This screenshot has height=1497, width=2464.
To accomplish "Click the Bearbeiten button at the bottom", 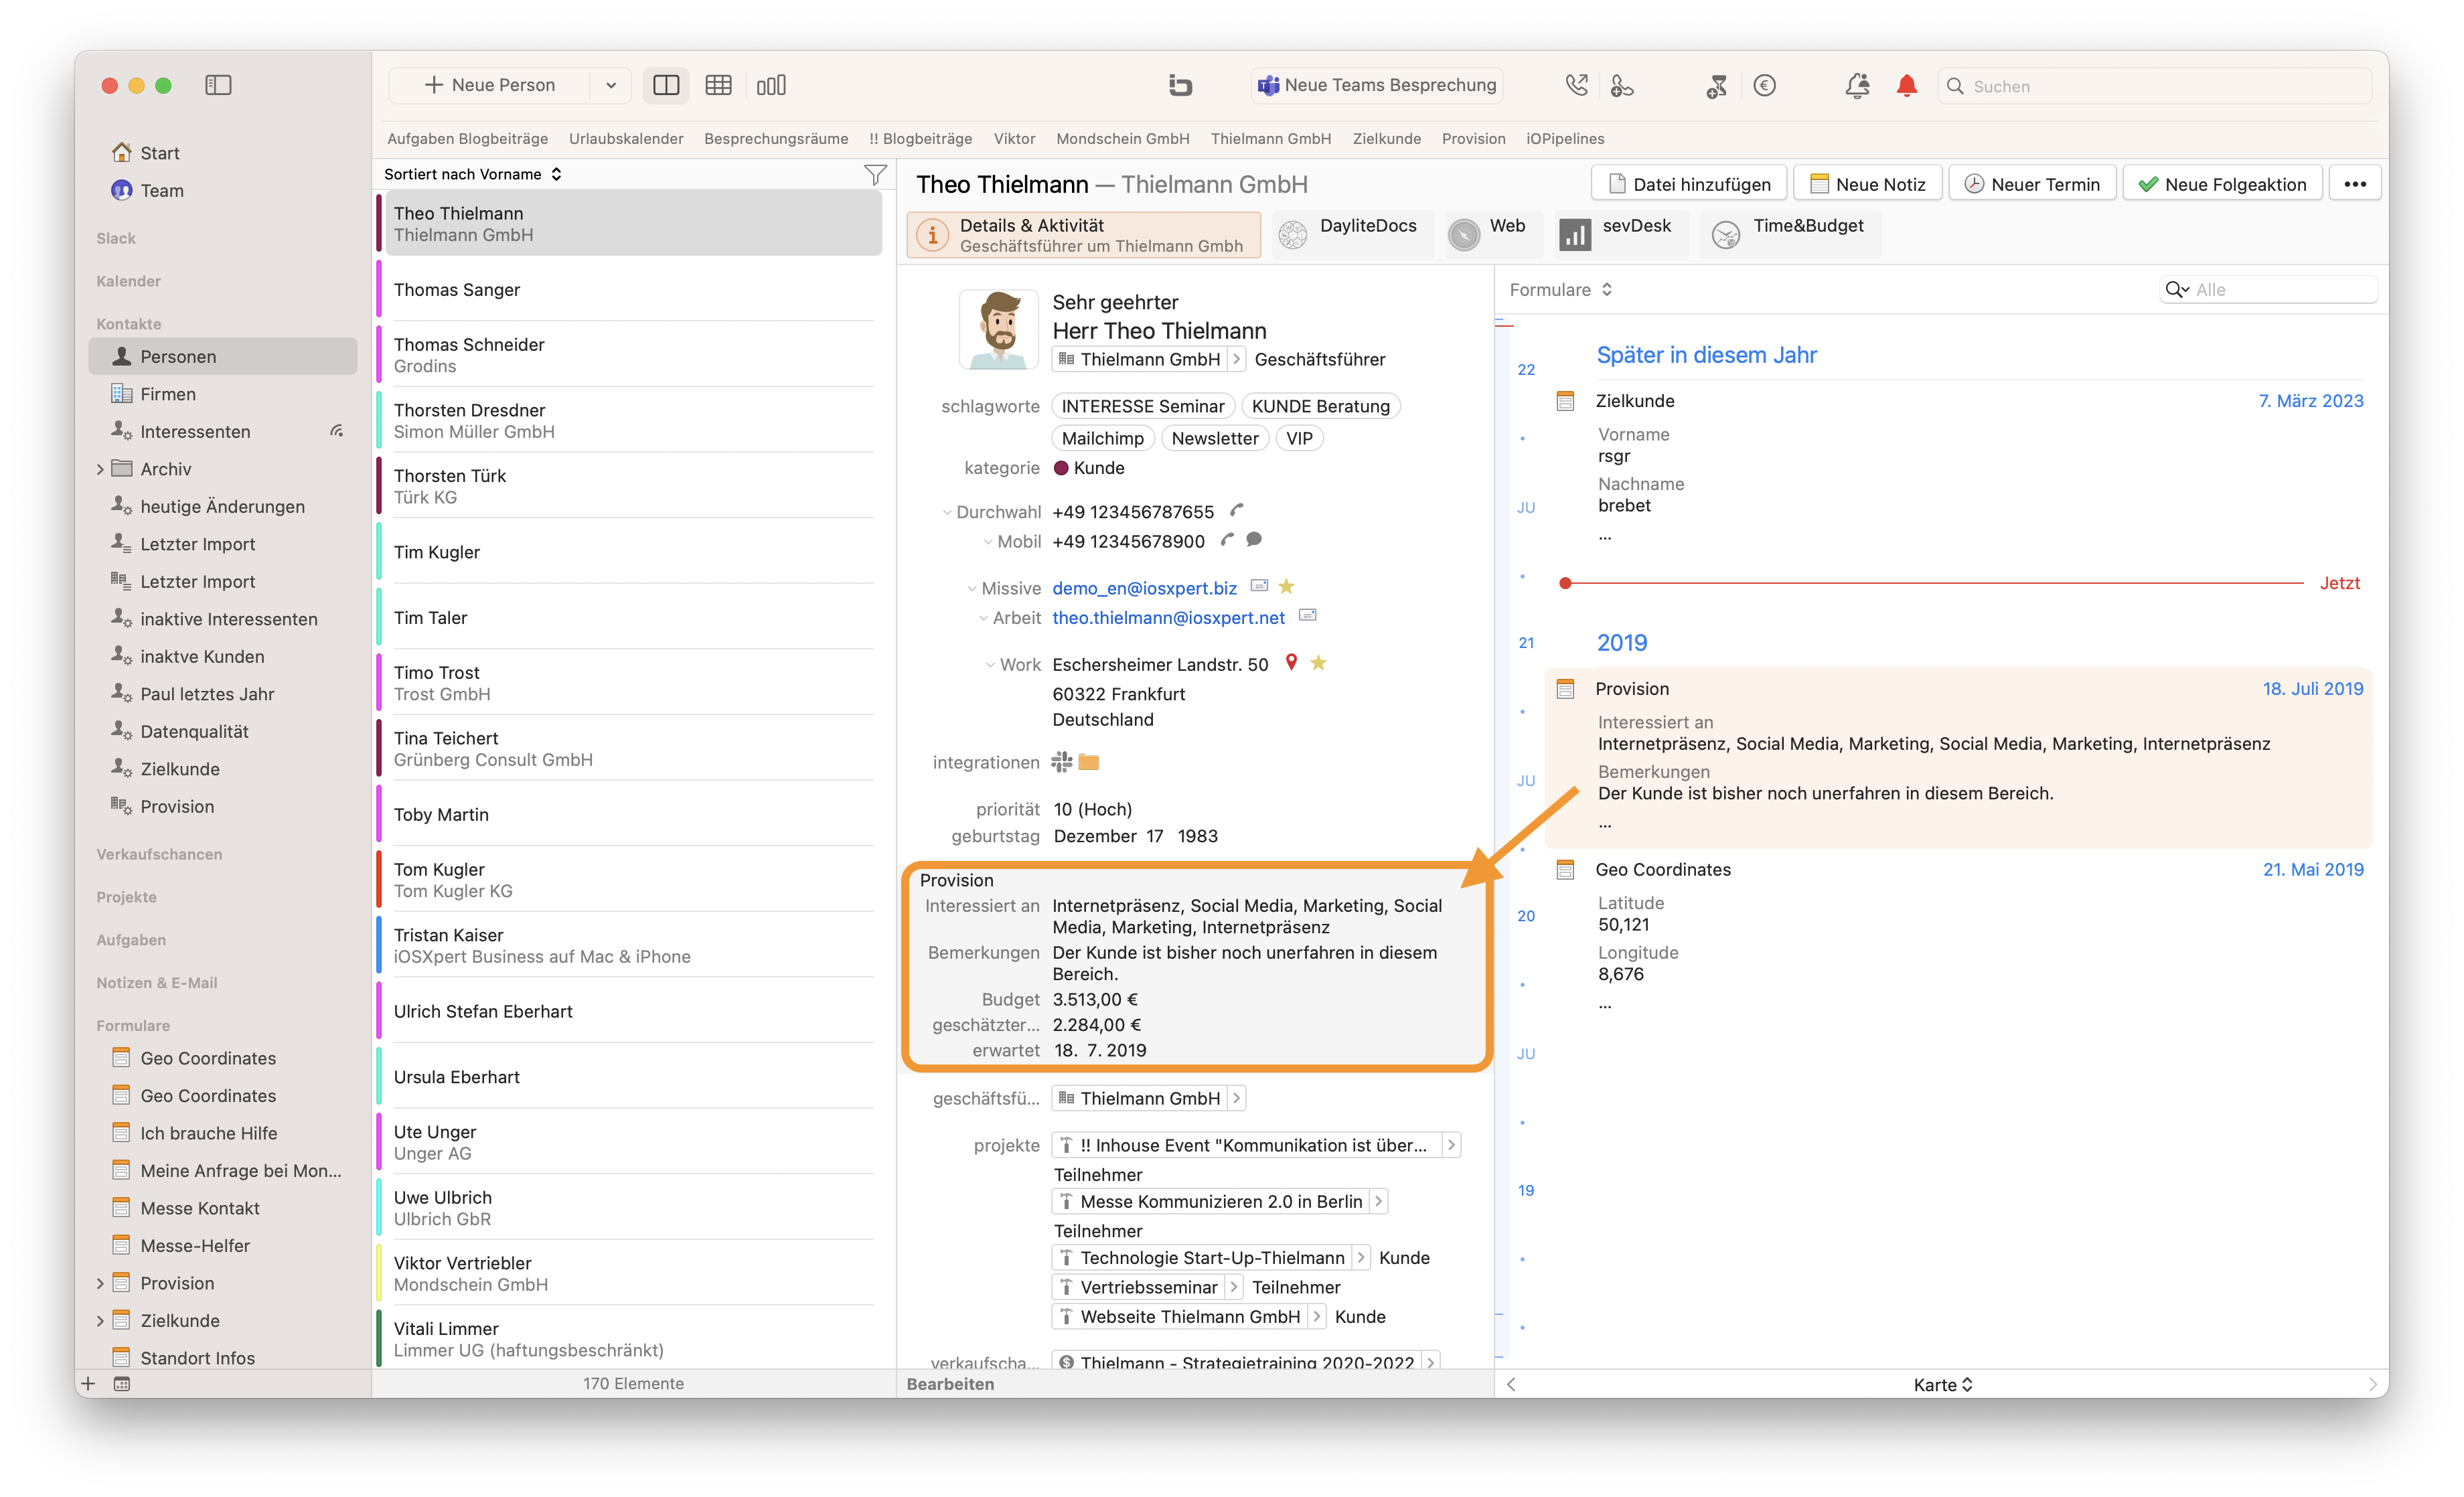I will pos(950,1384).
